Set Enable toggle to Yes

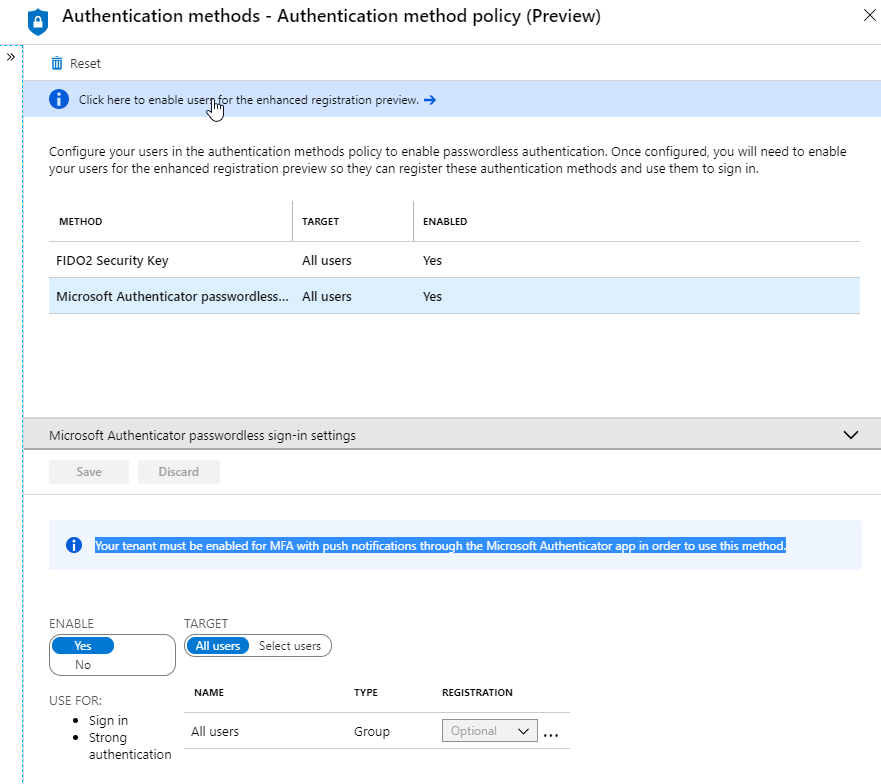(x=83, y=646)
